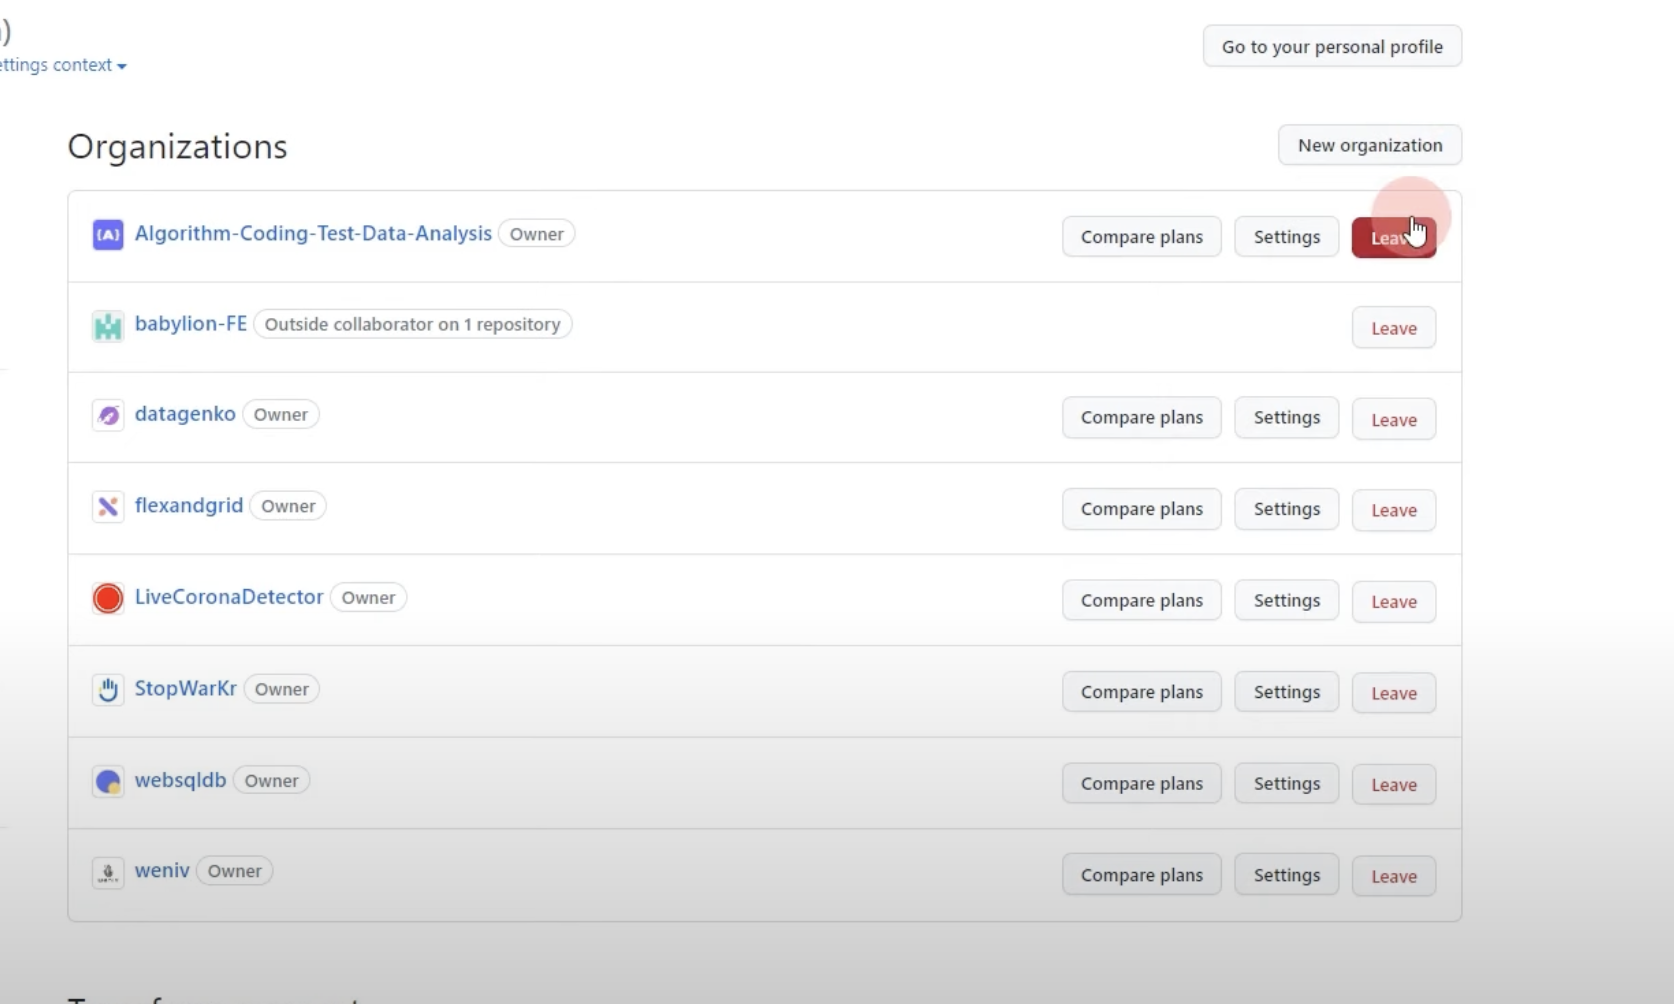Compare plans for websqldb organization
The image size is (1674, 1004).
1141,784
